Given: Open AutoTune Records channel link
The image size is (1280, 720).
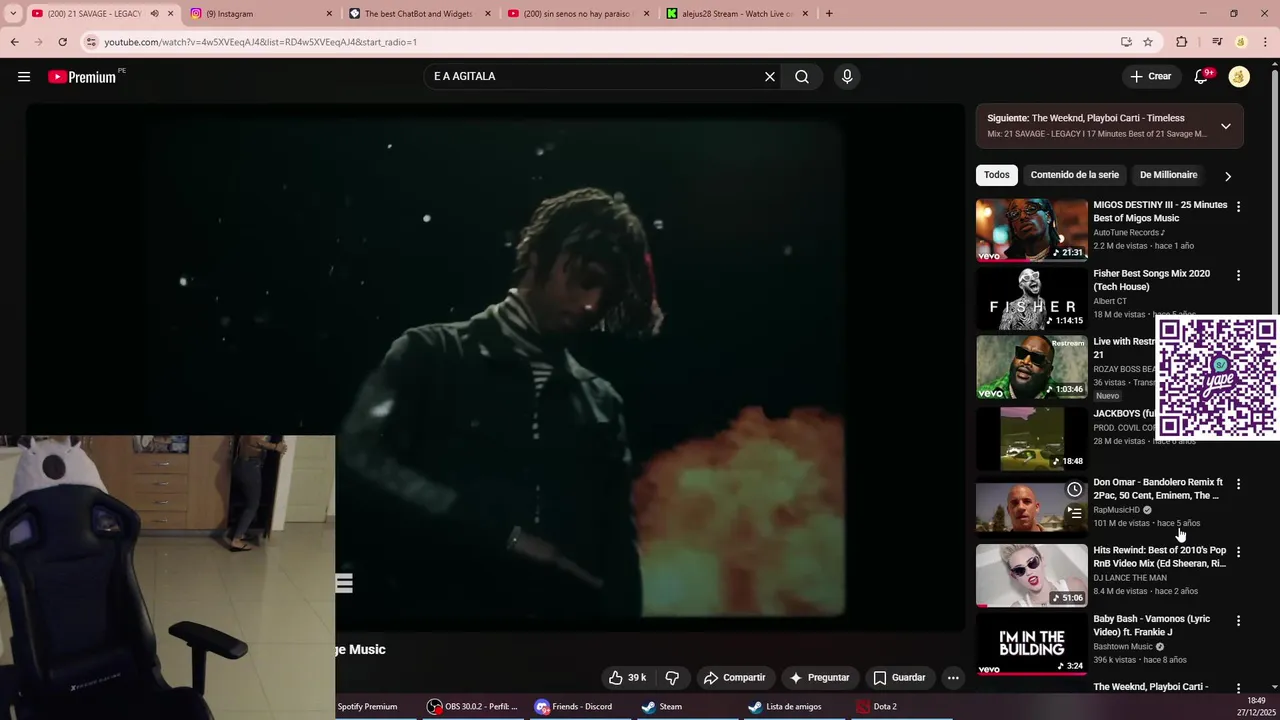Looking at the screenshot, I should [x=1128, y=232].
